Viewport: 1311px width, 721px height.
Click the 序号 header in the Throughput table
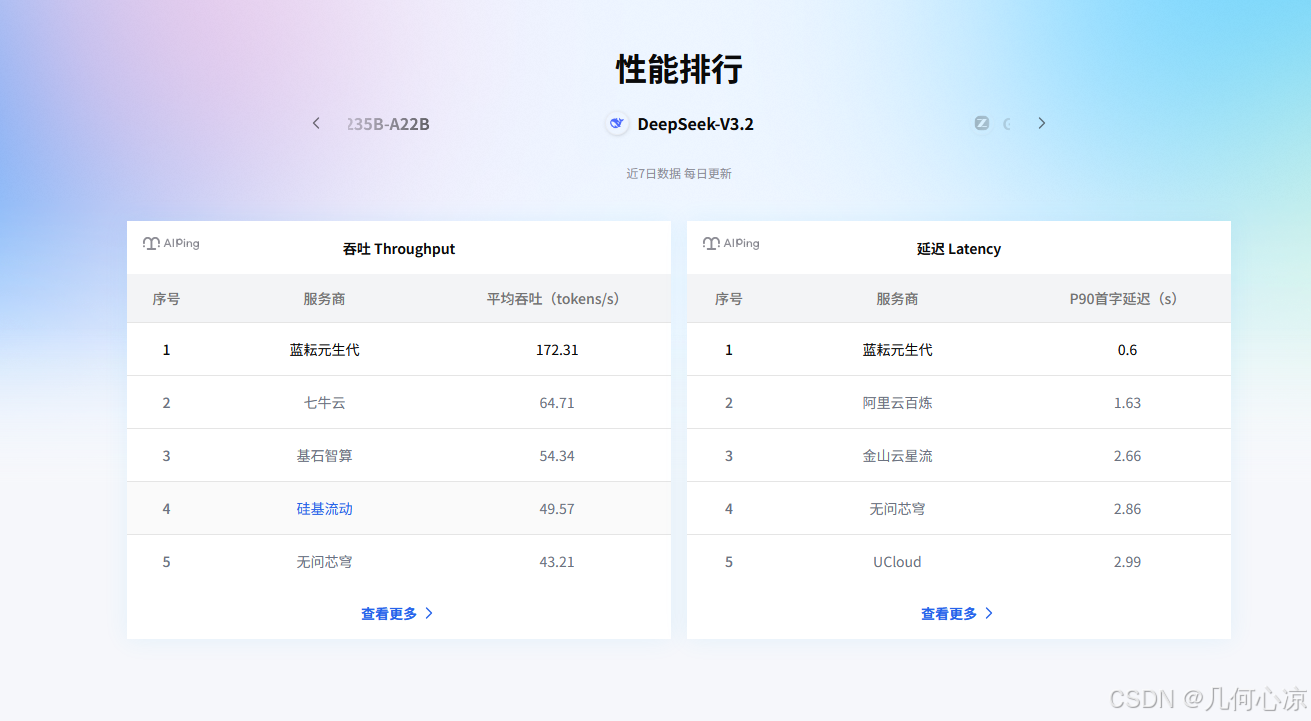(166, 299)
